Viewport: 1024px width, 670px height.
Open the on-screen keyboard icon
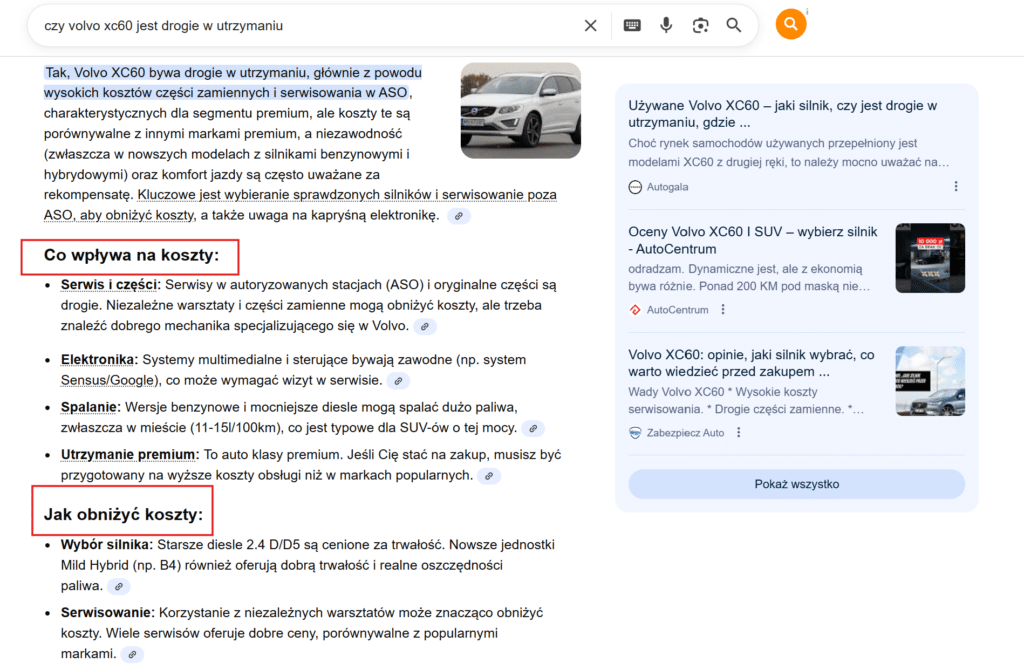click(631, 24)
